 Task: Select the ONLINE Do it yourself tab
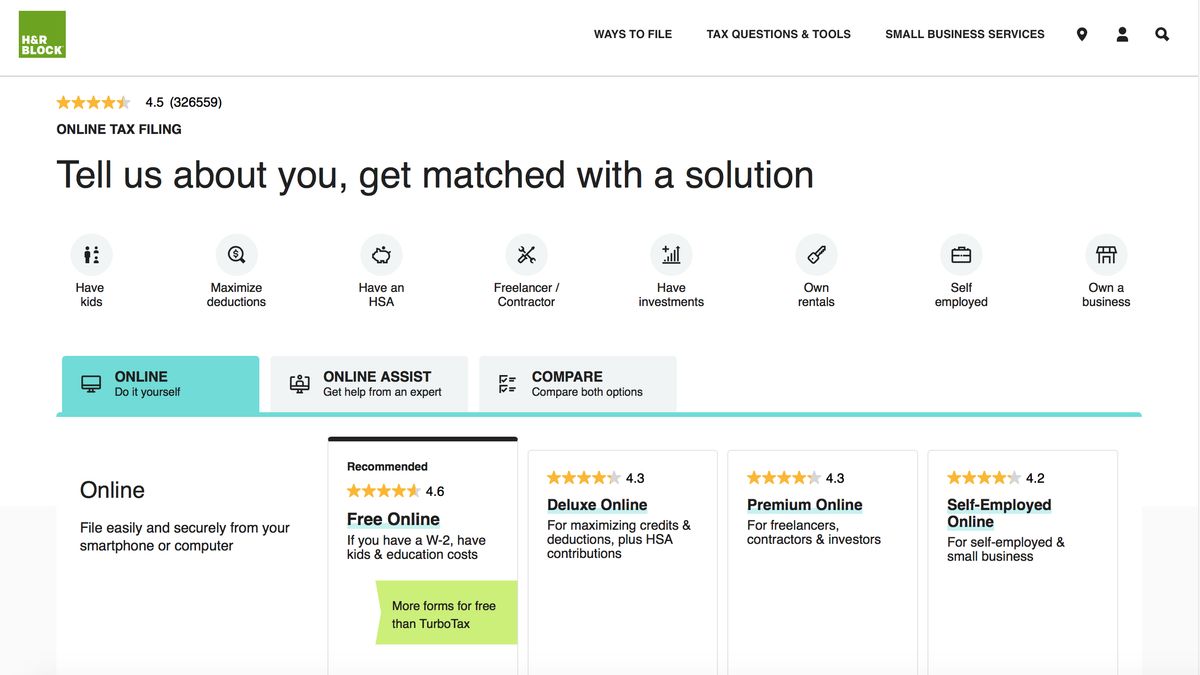click(x=160, y=383)
